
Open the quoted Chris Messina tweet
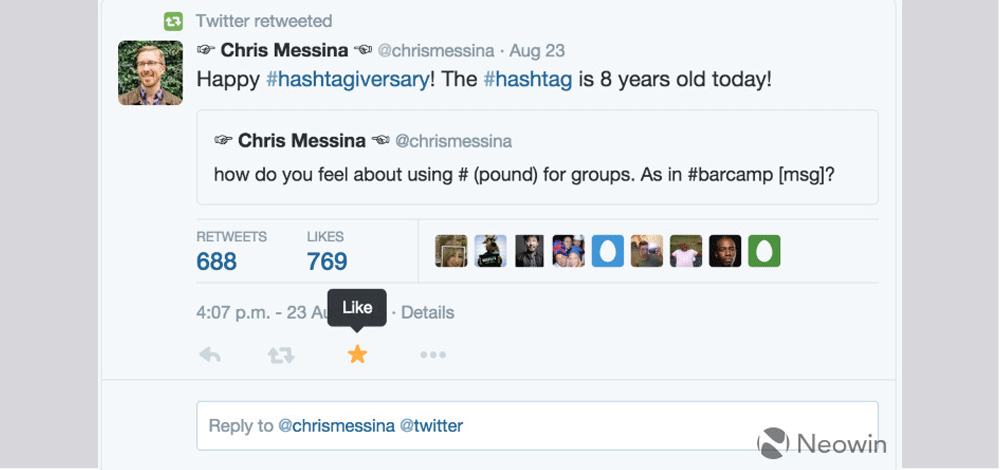(537, 157)
